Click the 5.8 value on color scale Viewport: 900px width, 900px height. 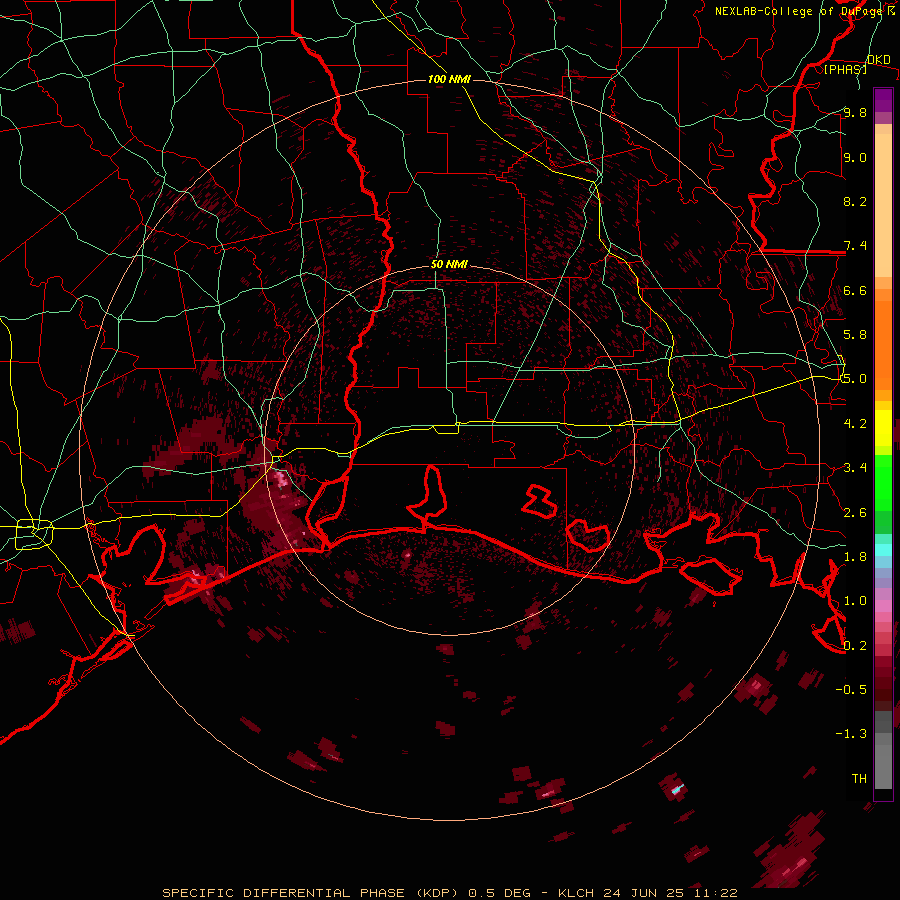pyautogui.click(x=855, y=335)
